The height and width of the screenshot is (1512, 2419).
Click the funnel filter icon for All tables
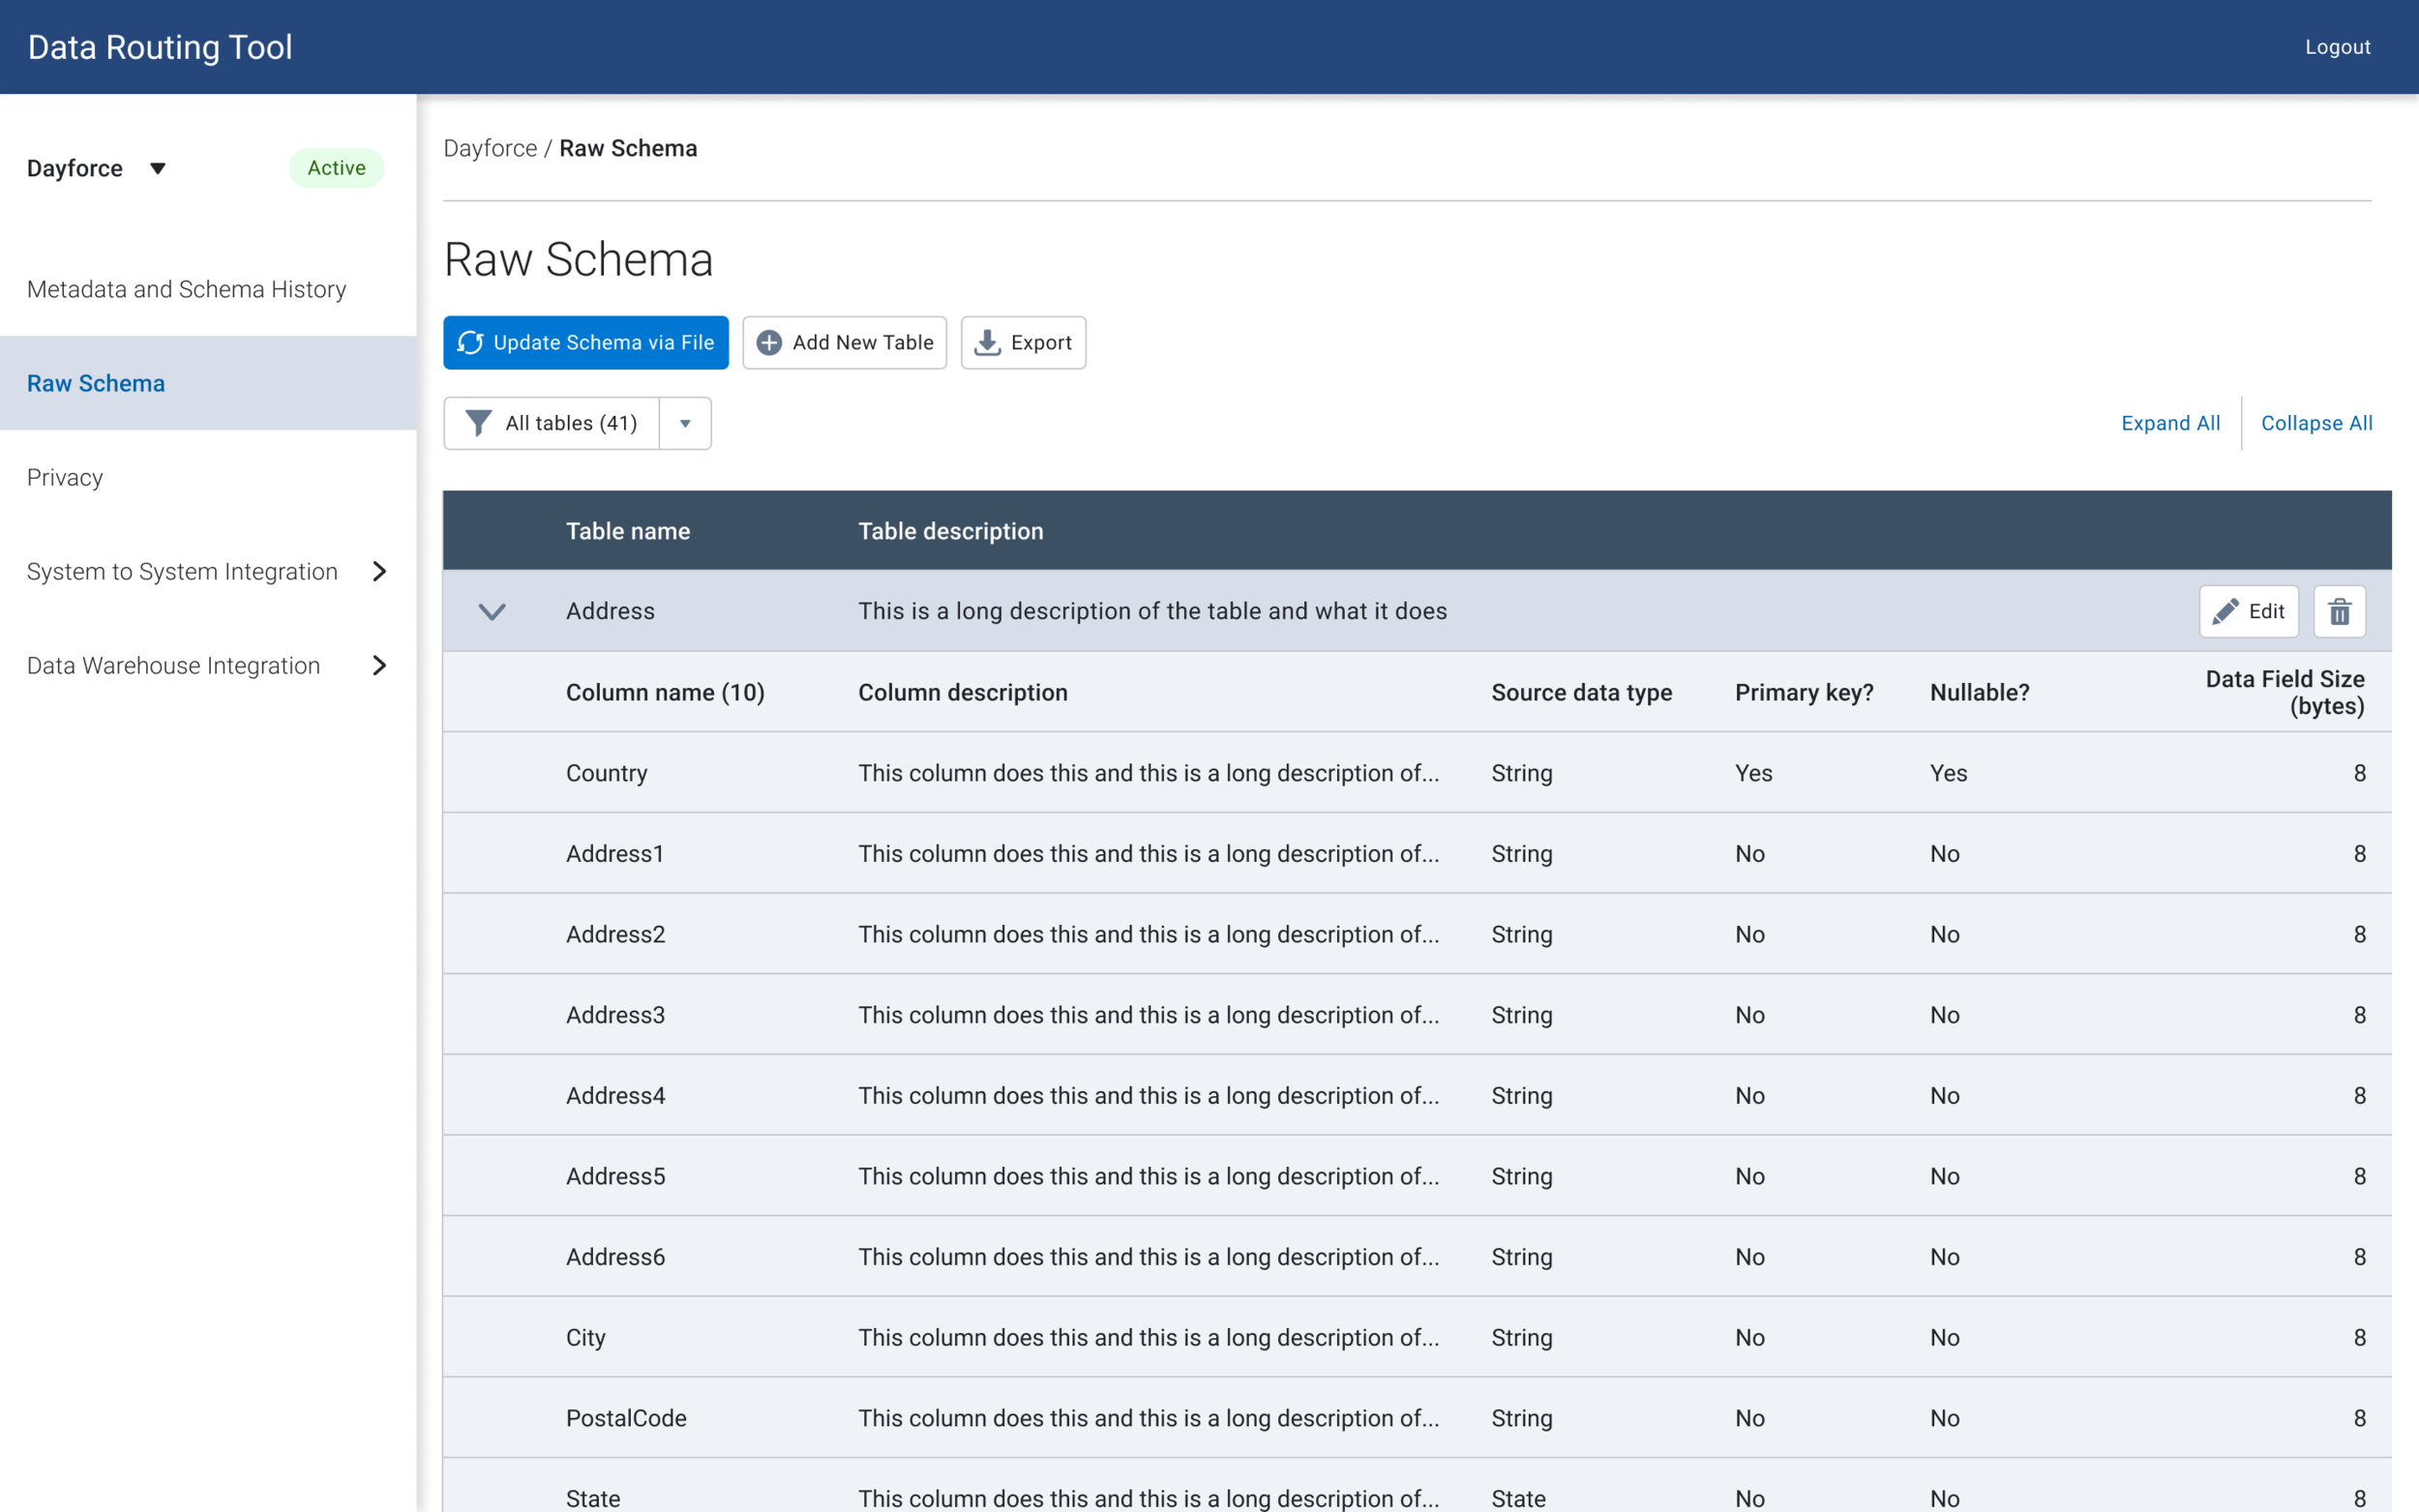click(478, 423)
